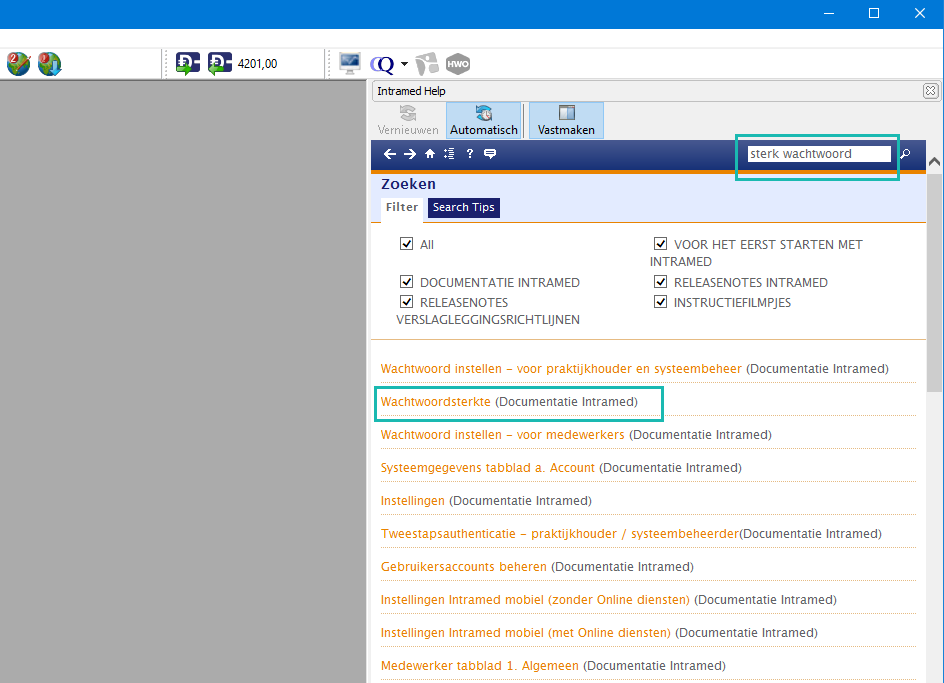
Task: Open 'Wachtwoord instellen – voor praktijkhouder en systeembeheer'
Action: point(561,369)
